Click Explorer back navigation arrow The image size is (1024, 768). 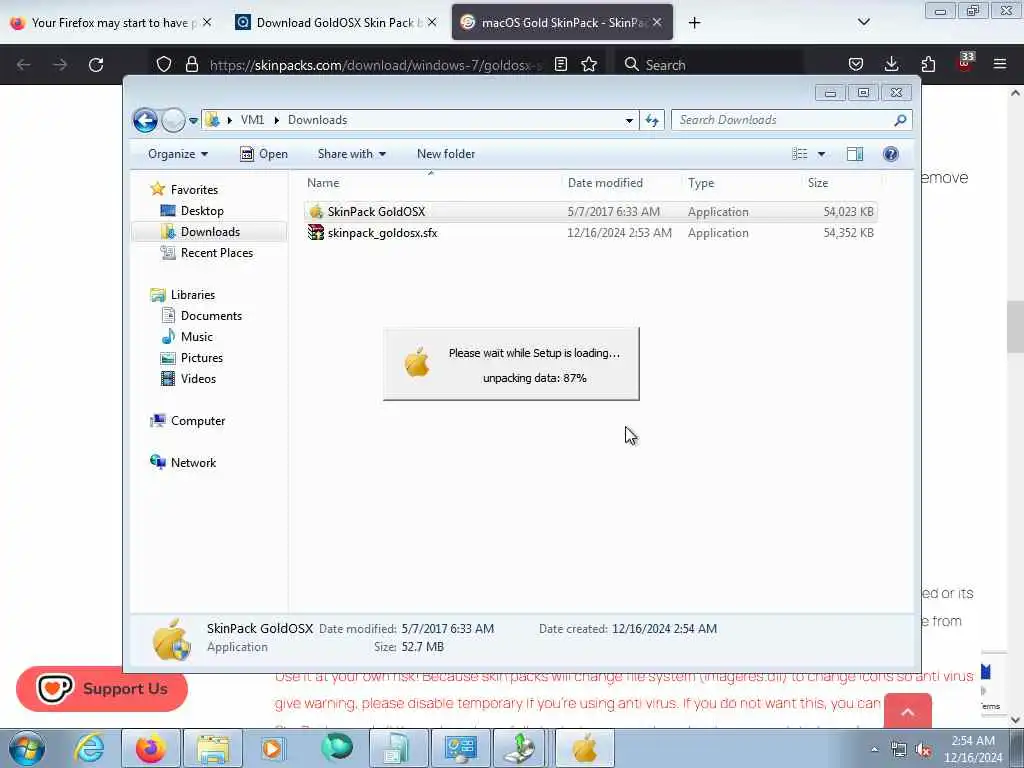pyautogui.click(x=145, y=120)
